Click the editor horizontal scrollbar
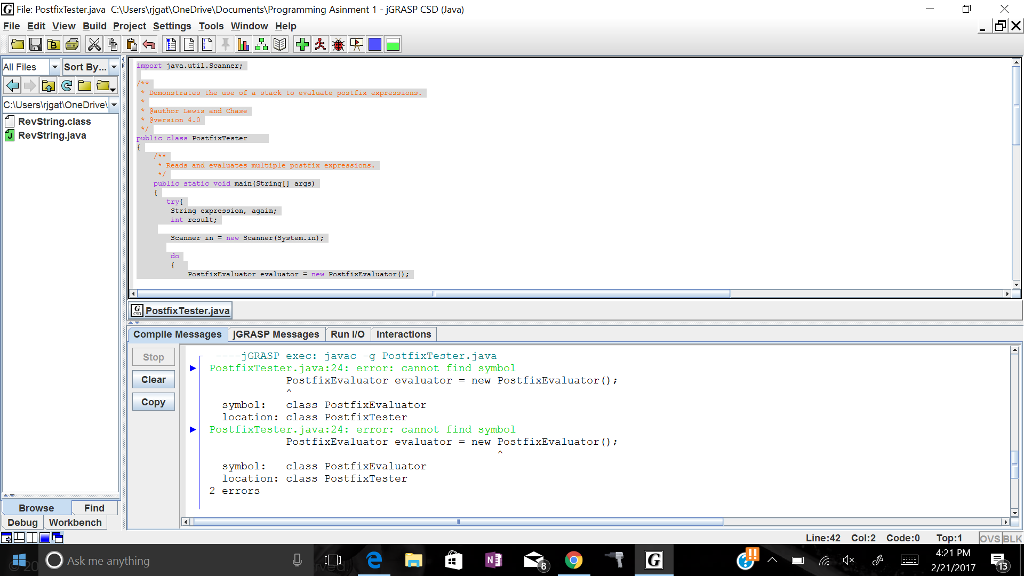The height and width of the screenshot is (576, 1024). click(572, 294)
